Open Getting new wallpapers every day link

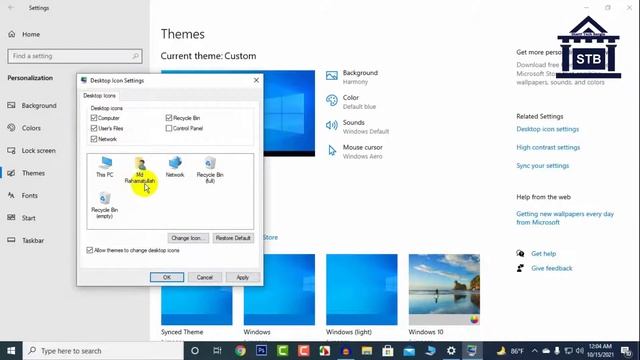click(565, 218)
